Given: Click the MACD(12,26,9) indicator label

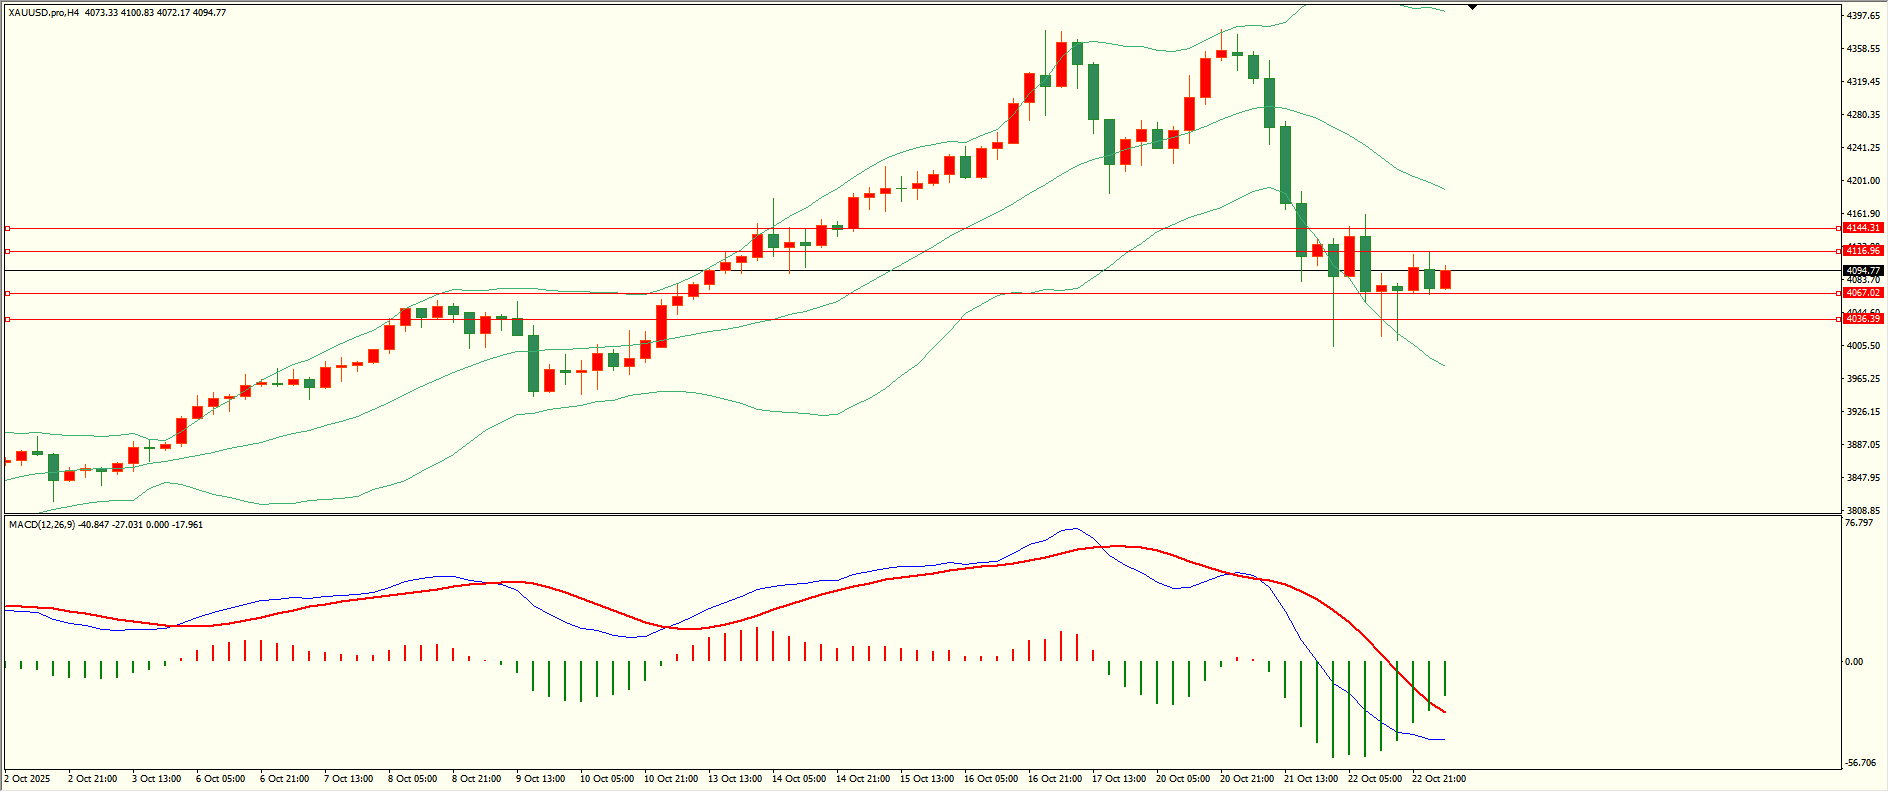Looking at the screenshot, I should click(41, 524).
